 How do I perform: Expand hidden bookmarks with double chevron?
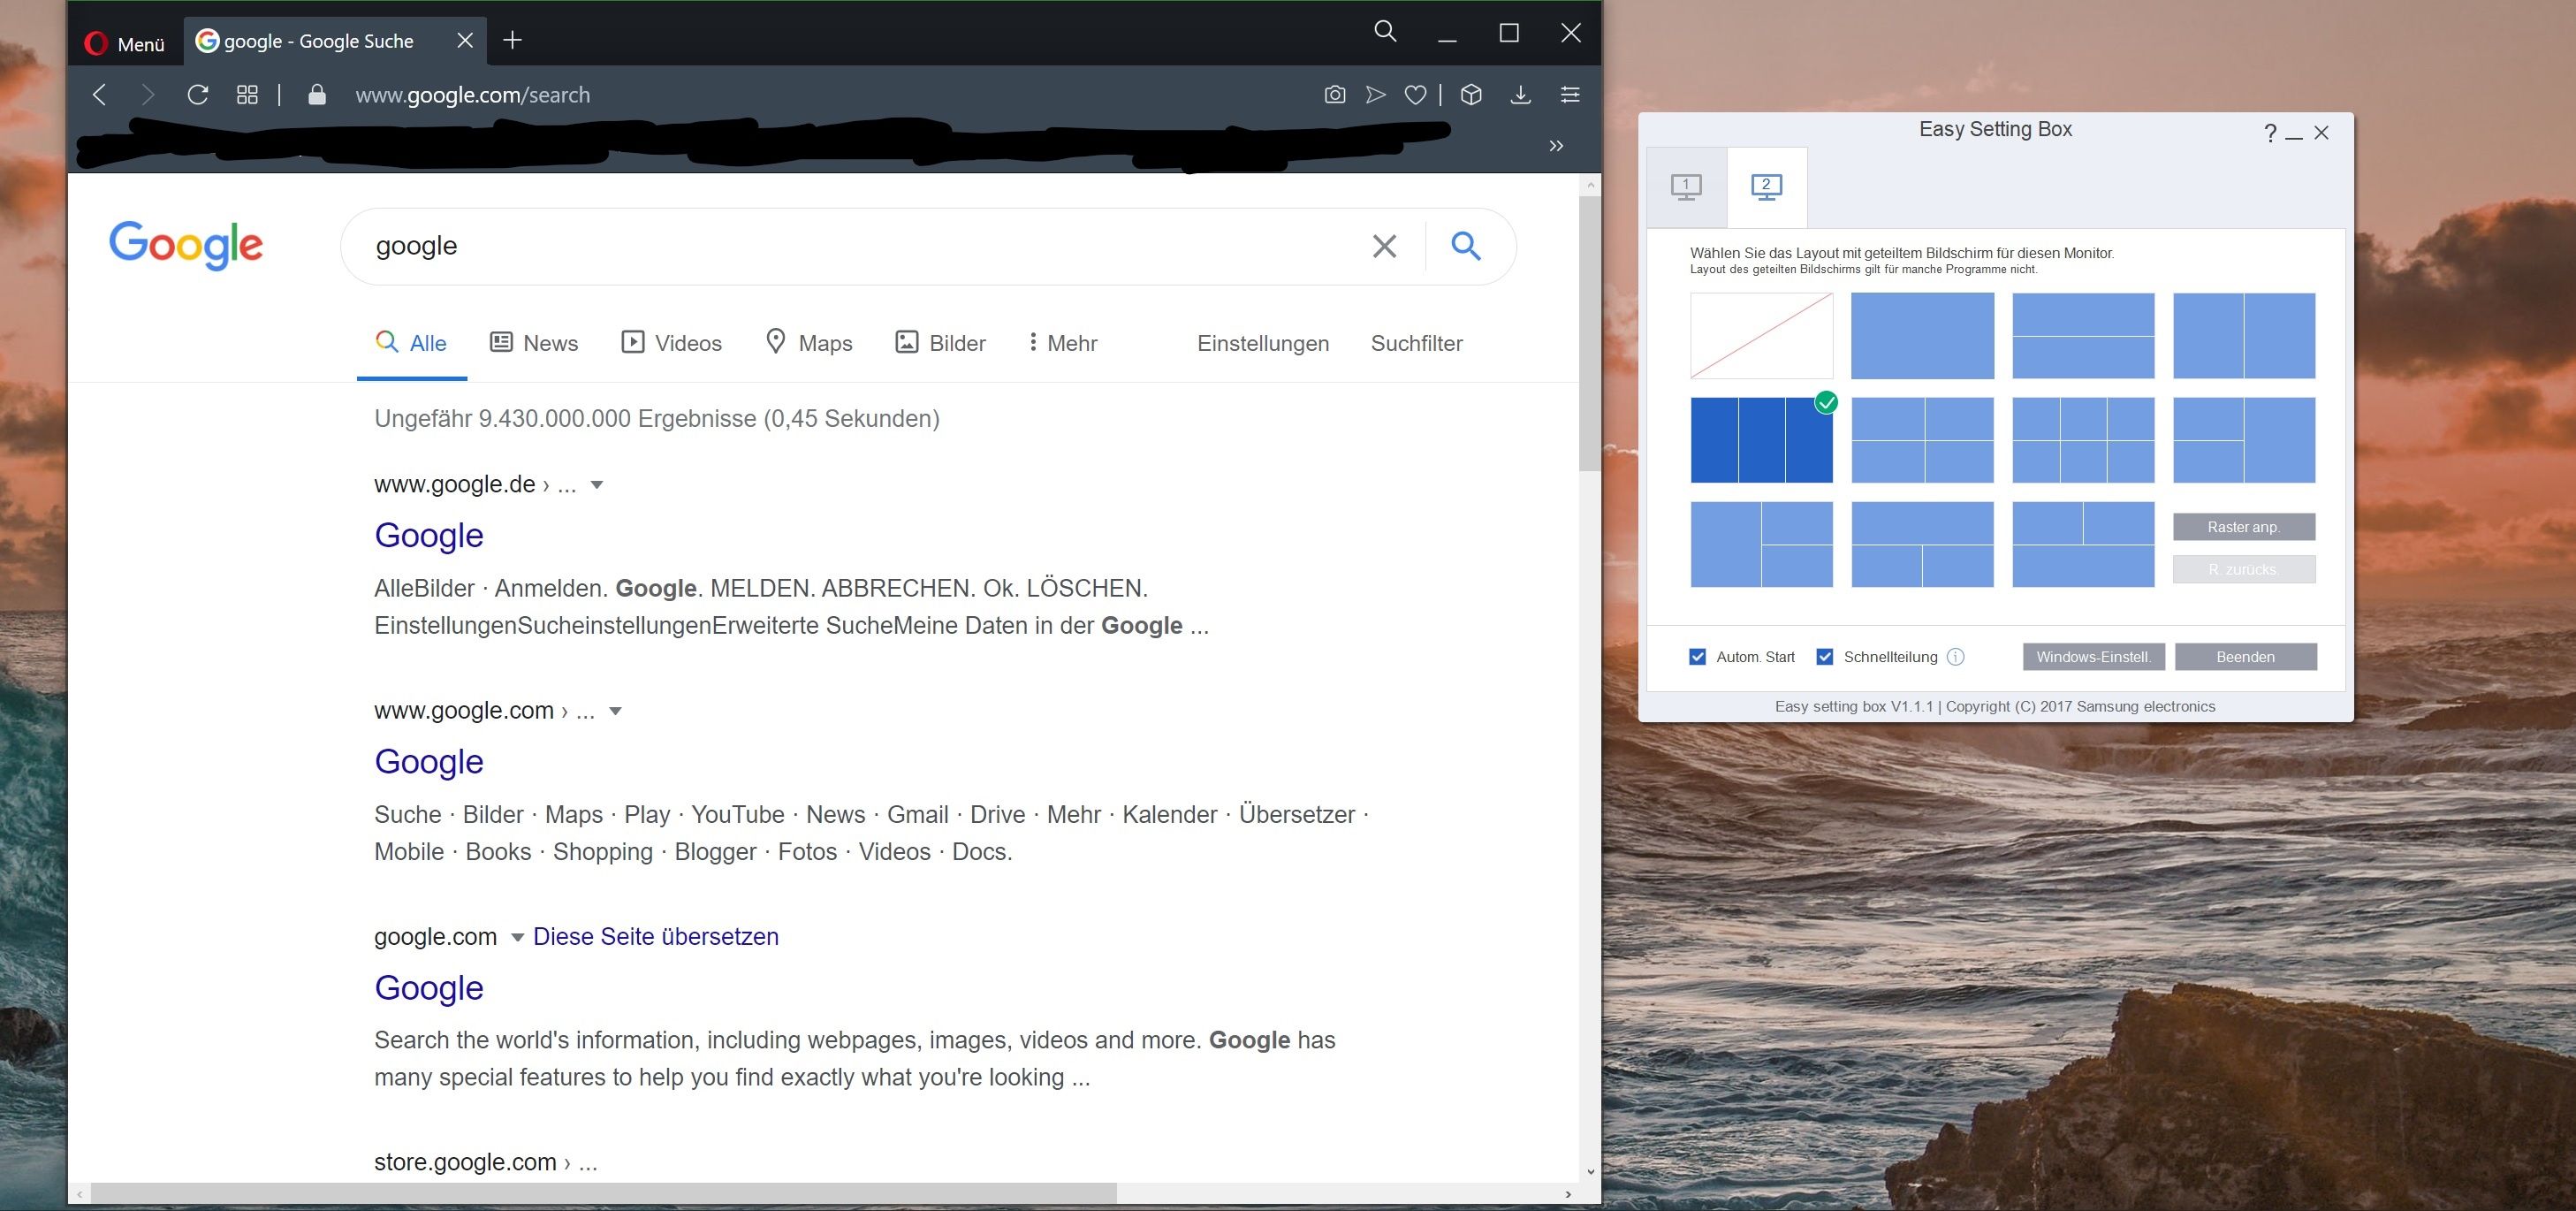coord(1556,146)
